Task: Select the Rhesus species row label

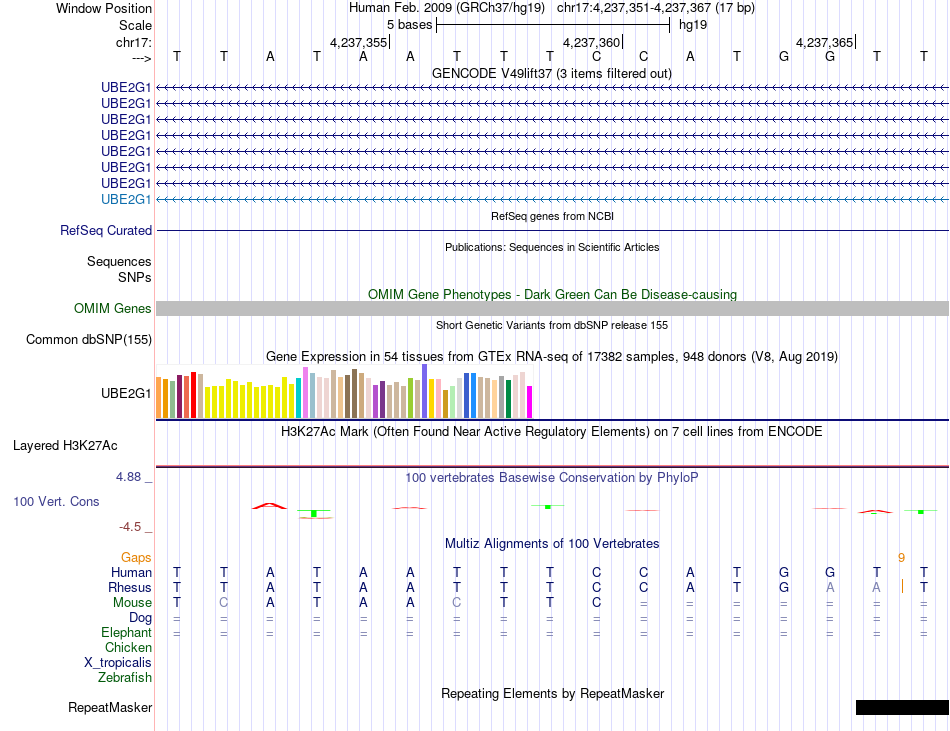Action: tap(130, 587)
